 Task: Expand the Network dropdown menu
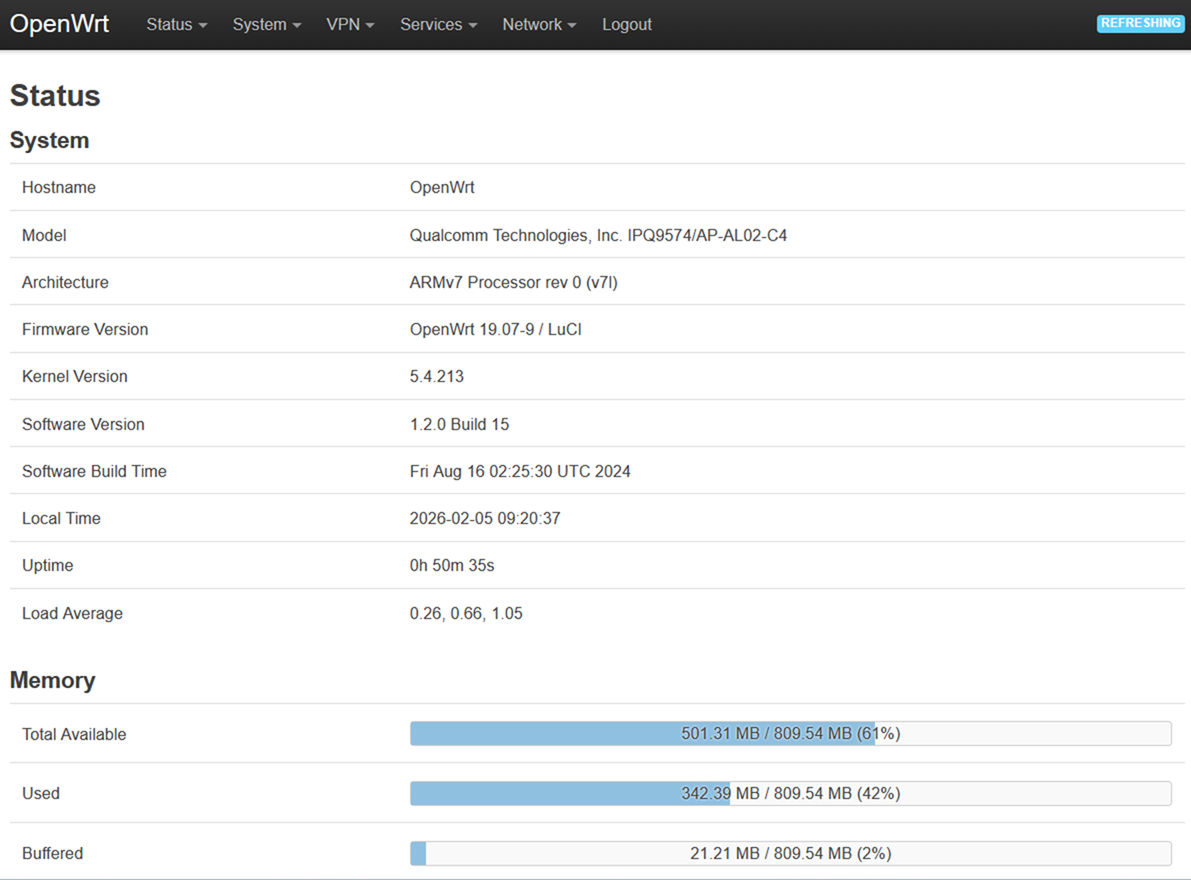pos(539,24)
